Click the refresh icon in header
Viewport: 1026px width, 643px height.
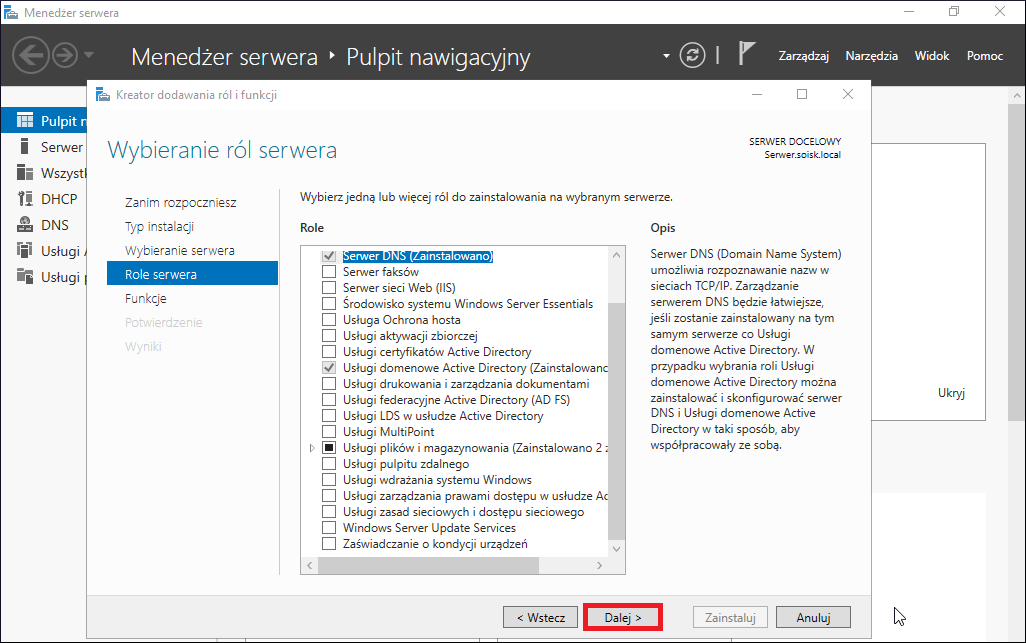click(692, 55)
